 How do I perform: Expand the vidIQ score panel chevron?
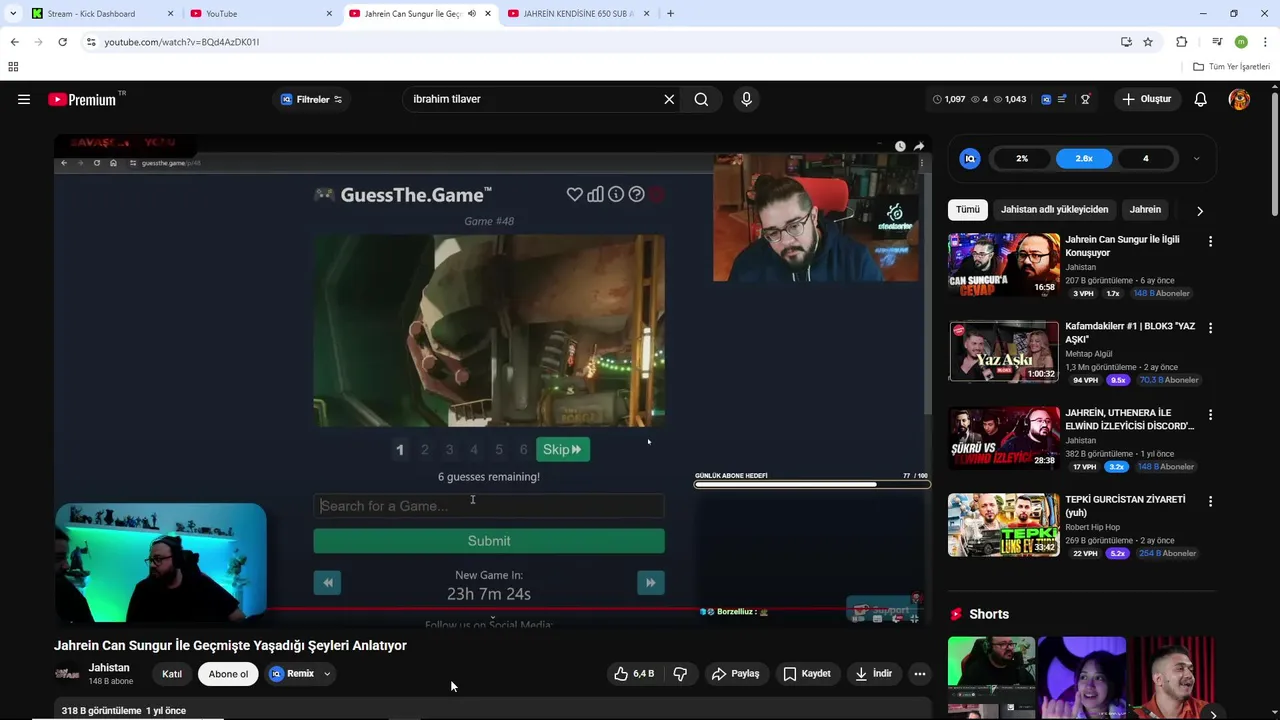[x=1196, y=158]
